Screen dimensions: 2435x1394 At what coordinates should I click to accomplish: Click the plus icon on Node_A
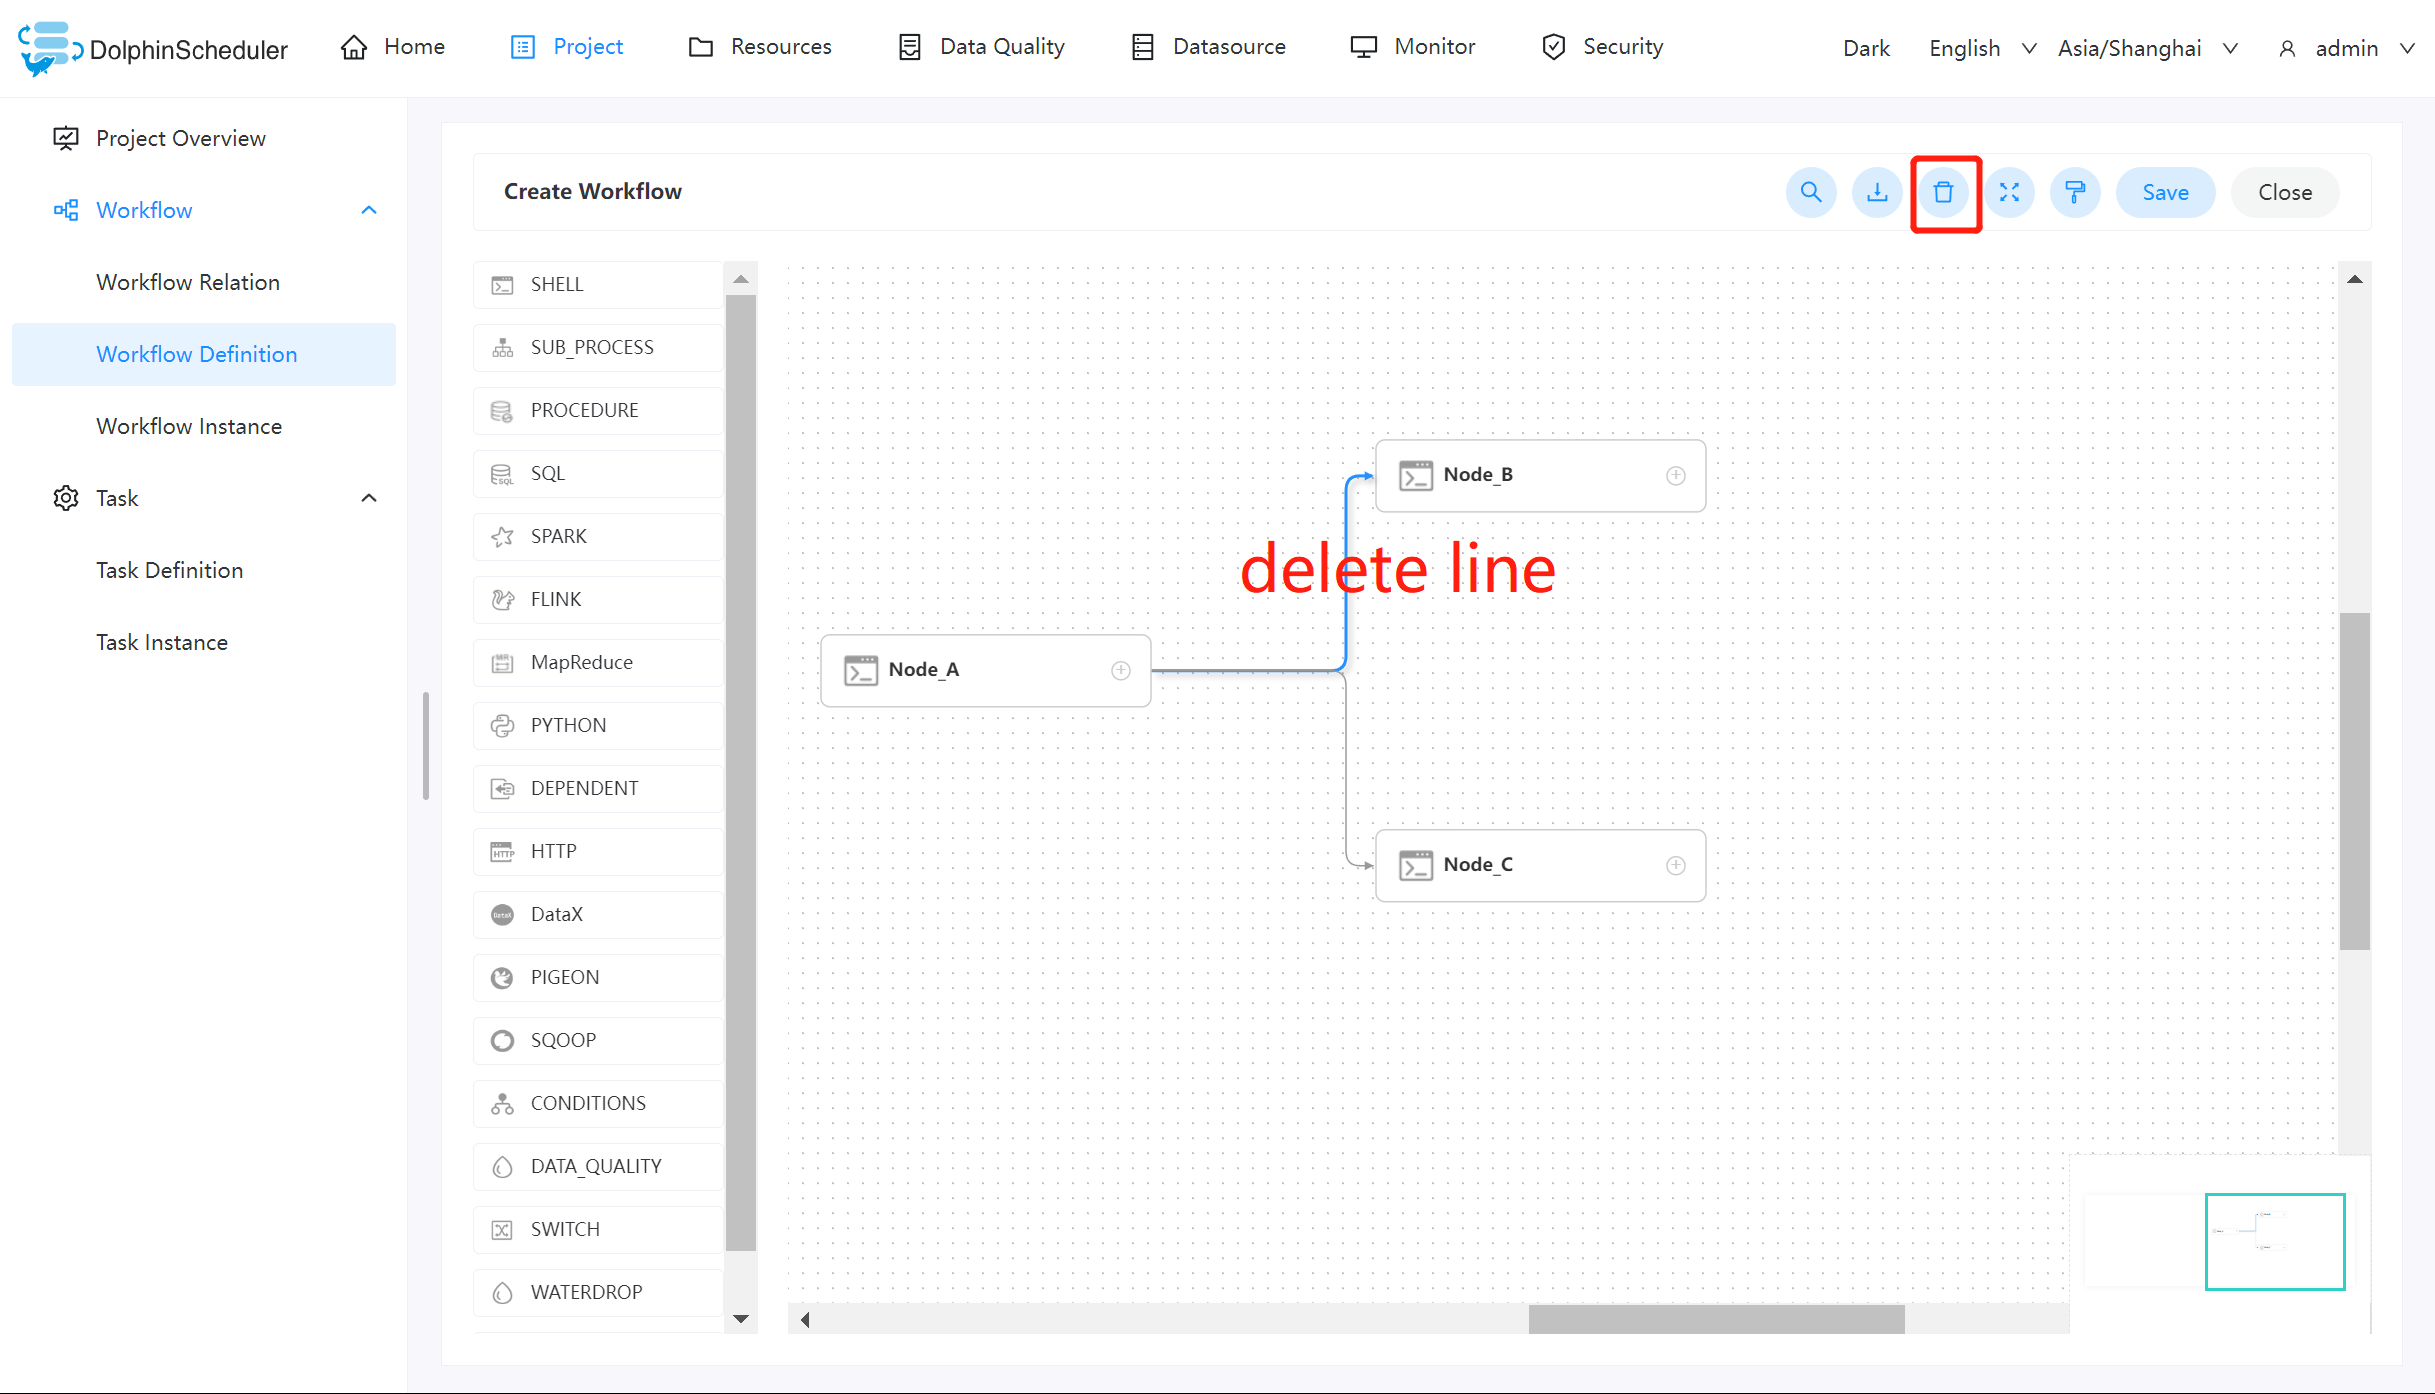[x=1121, y=670]
